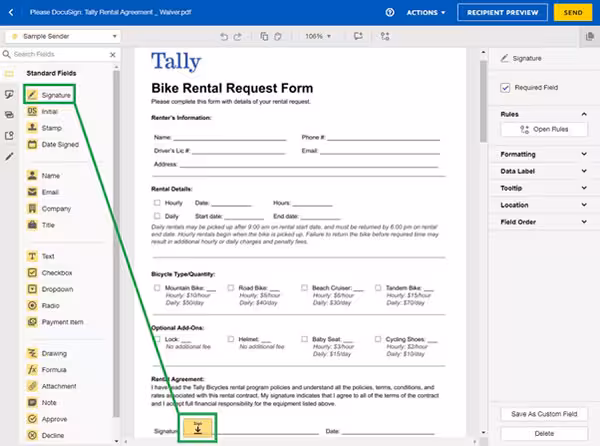Expand the Tooltip section
This screenshot has height=446, width=600.
(x=544, y=188)
